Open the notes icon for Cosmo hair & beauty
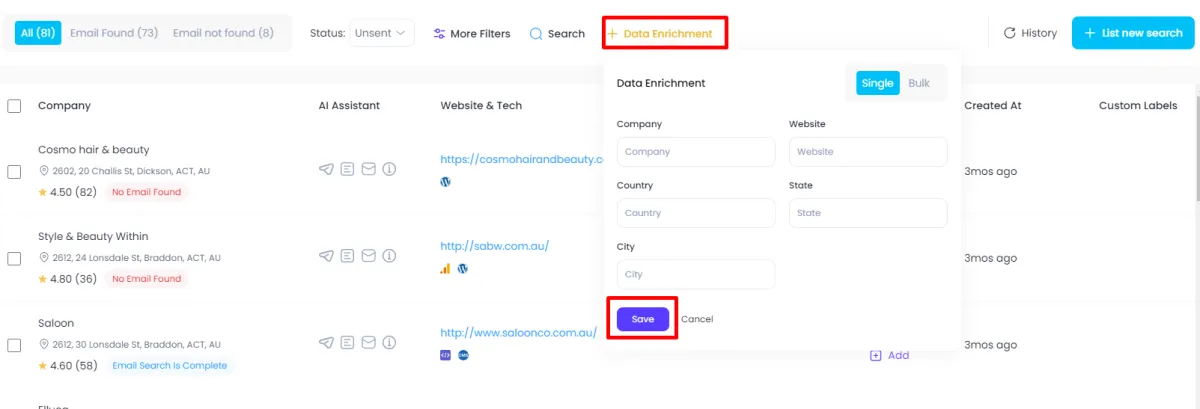The image size is (1200, 409). click(x=347, y=169)
